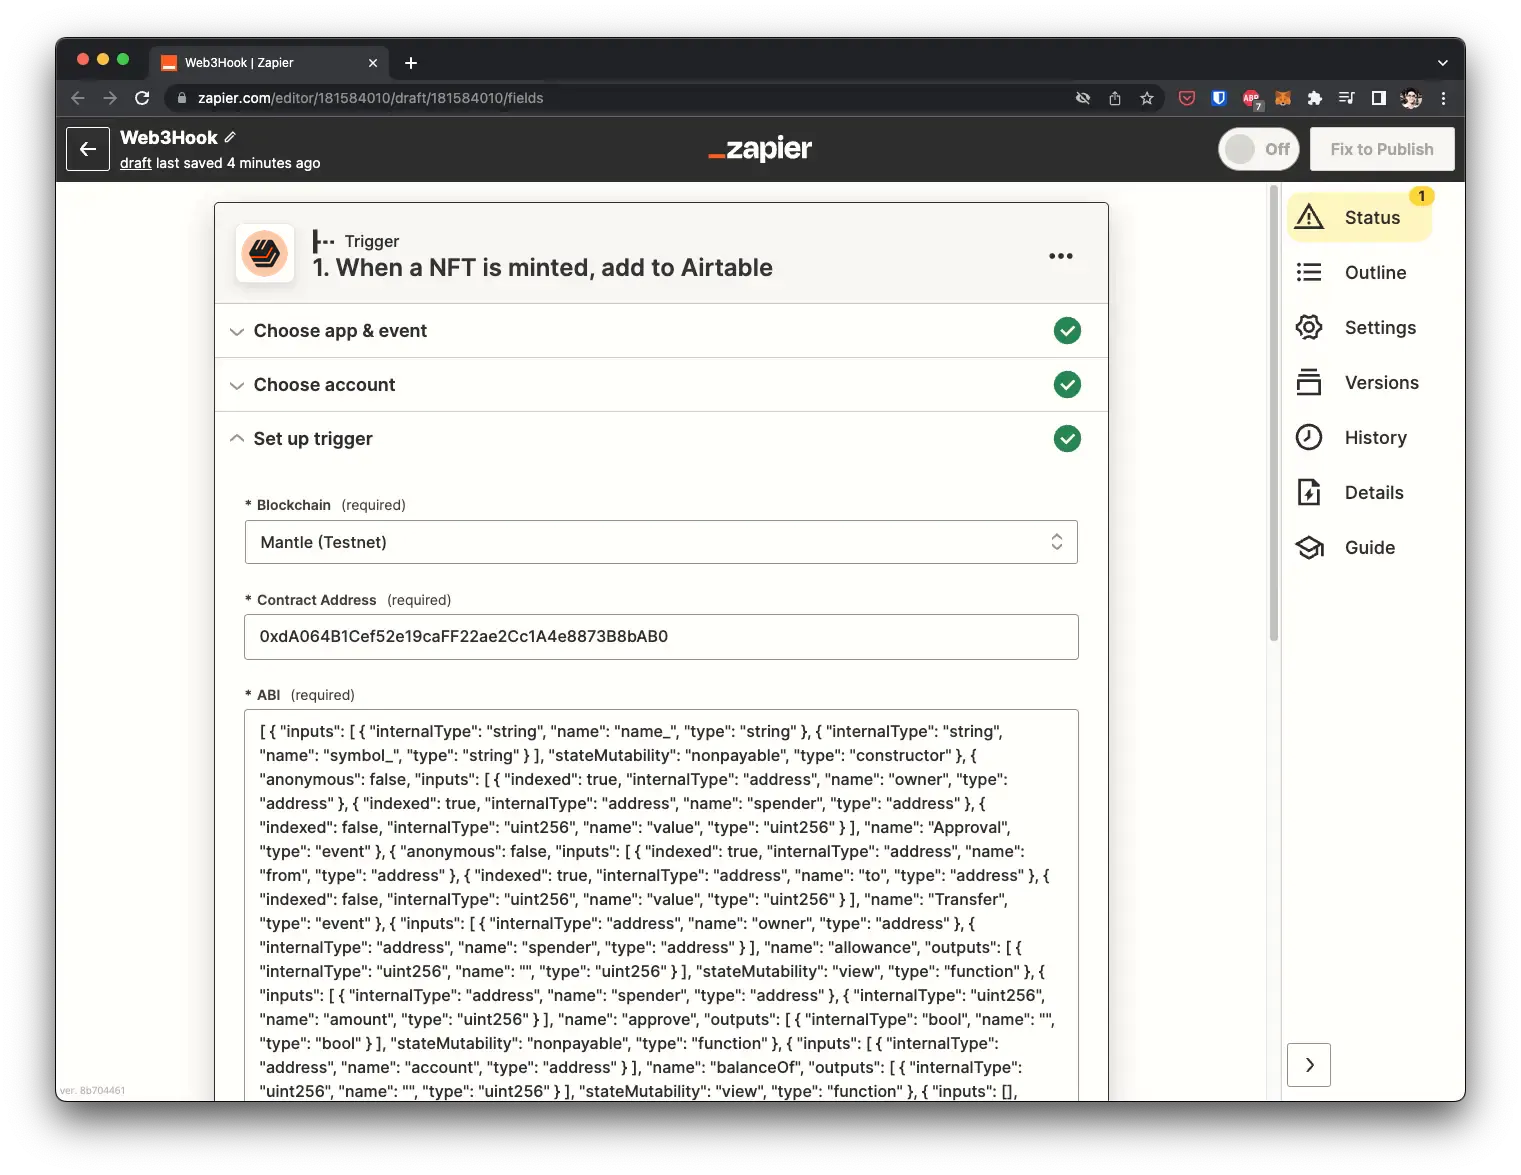This screenshot has width=1521, height=1175.
Task: Open the Status panel in sidebar
Action: click(x=1360, y=217)
